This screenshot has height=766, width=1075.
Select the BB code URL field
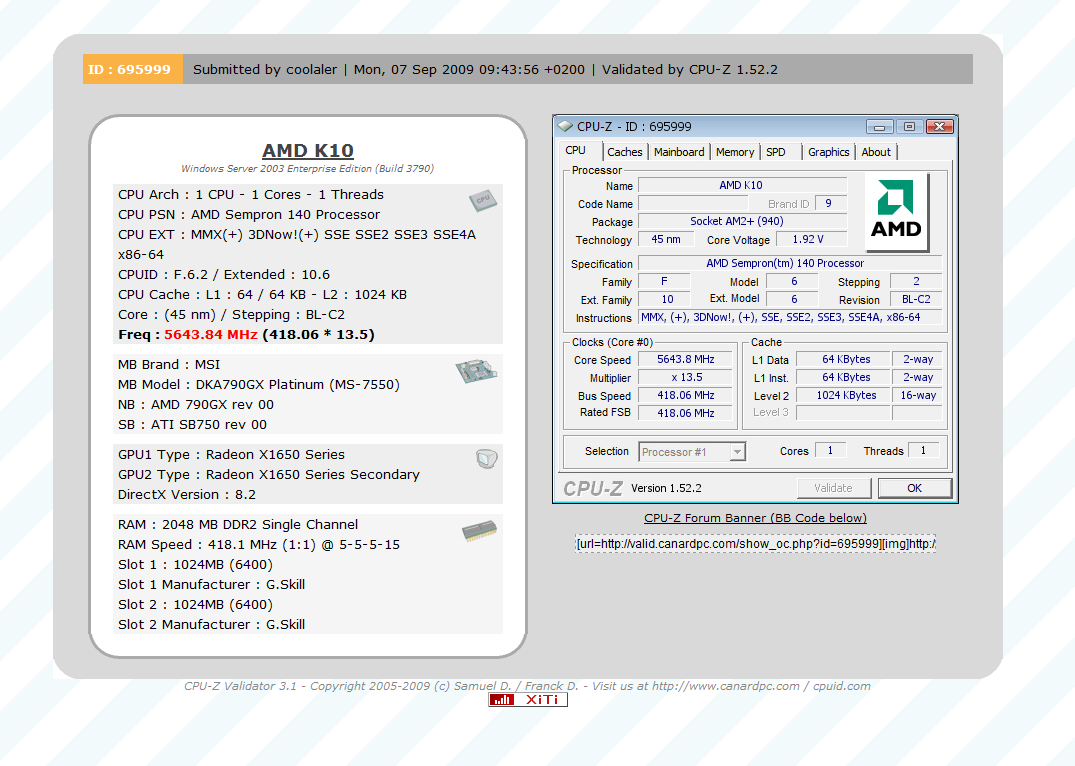click(x=756, y=544)
